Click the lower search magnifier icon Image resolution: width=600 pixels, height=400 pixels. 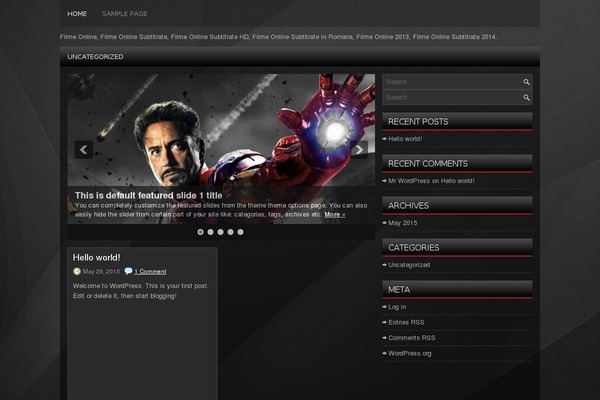tap(527, 98)
